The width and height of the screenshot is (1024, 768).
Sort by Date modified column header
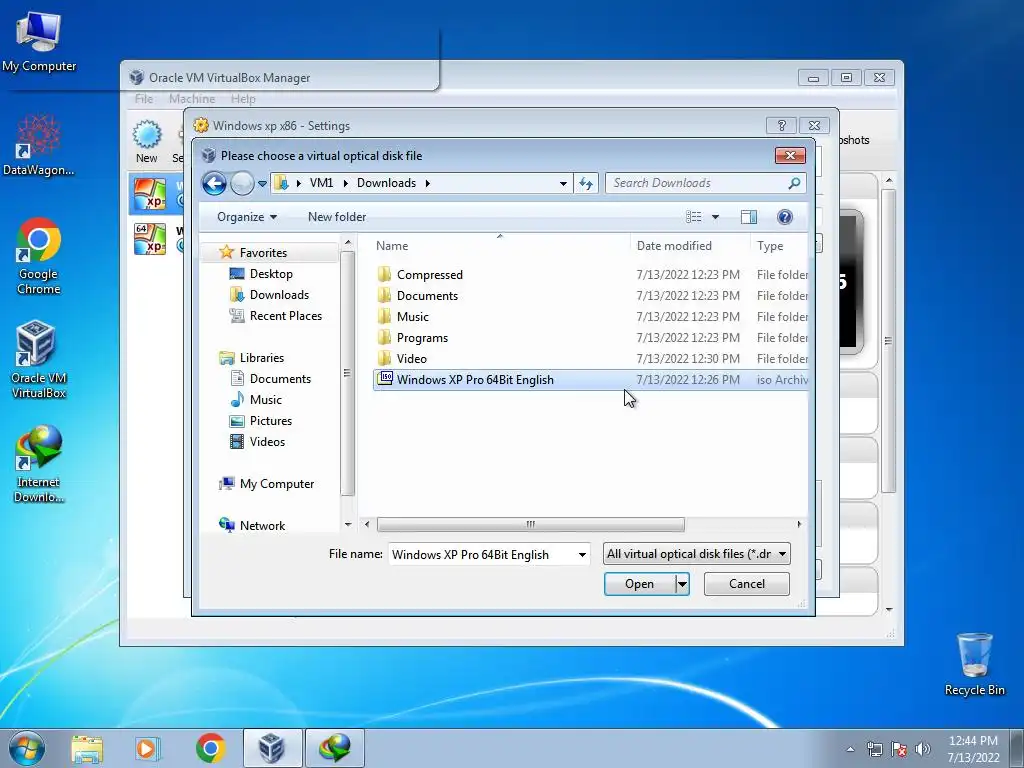[x=674, y=246]
